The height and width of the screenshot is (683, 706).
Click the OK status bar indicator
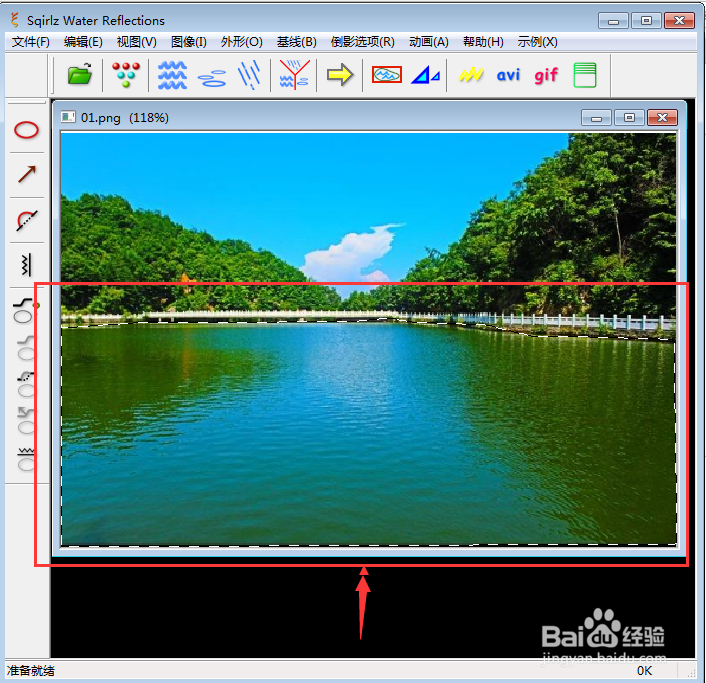[644, 671]
